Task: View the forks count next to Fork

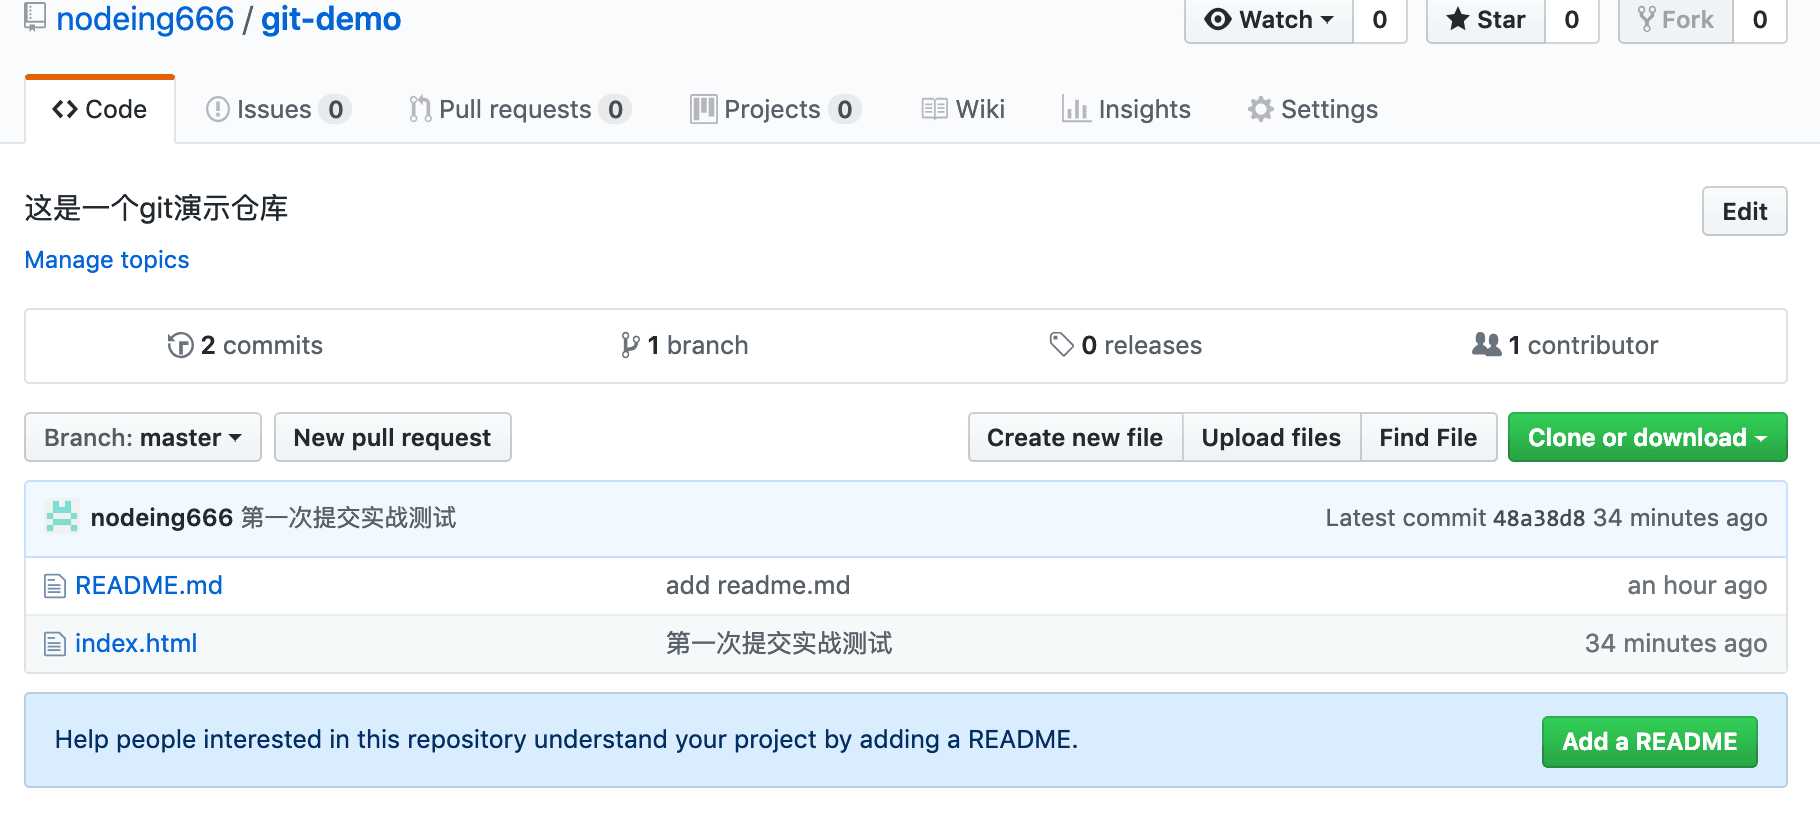Action: click(x=1760, y=20)
